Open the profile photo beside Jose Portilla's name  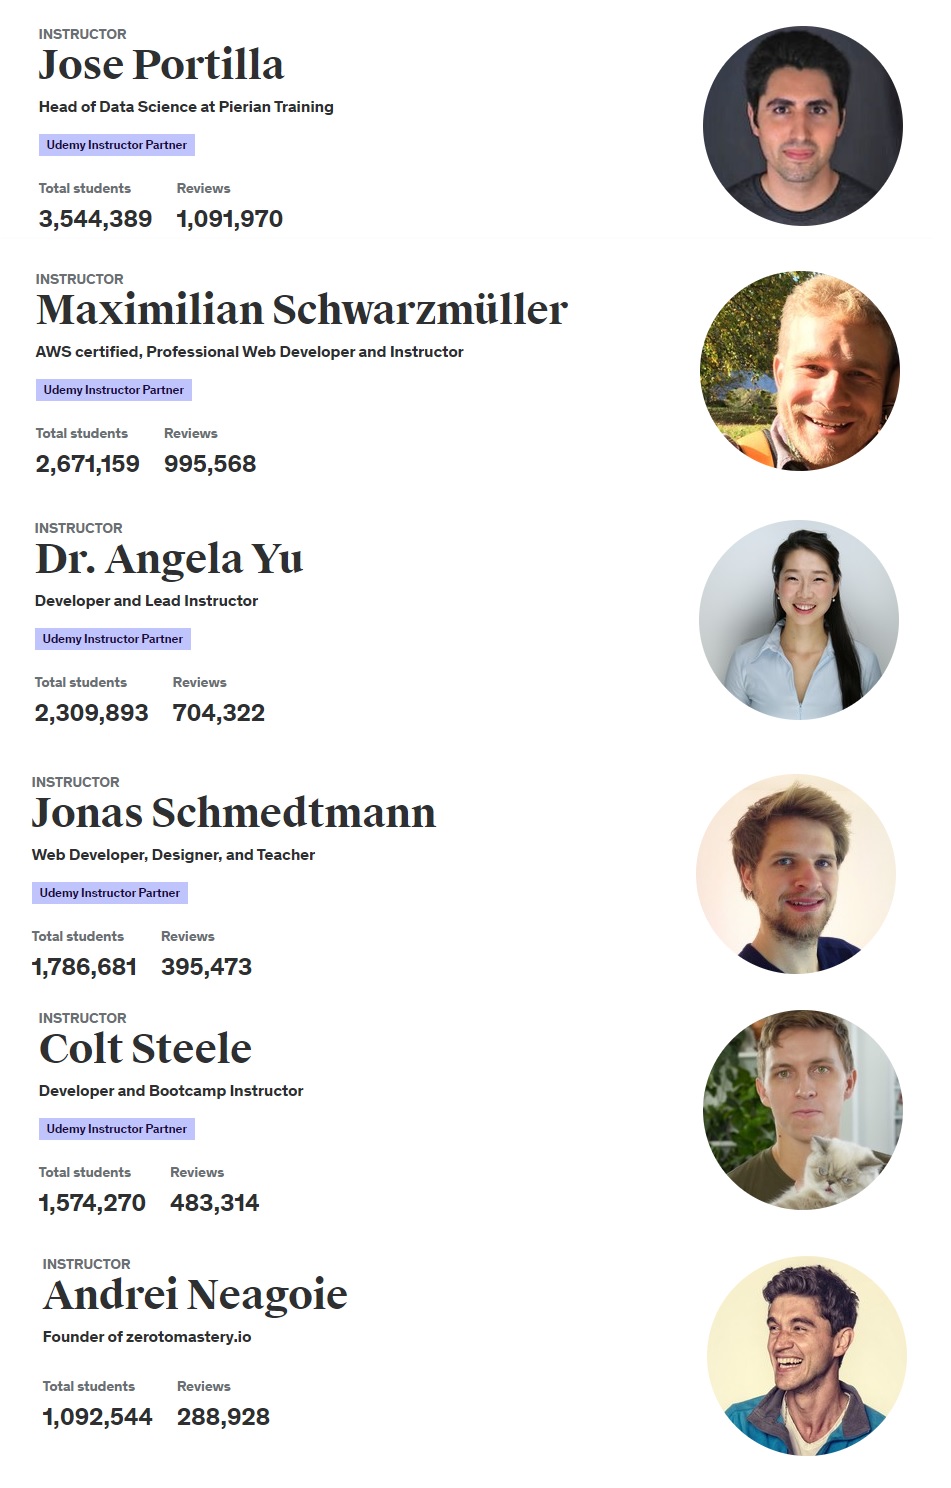click(803, 126)
